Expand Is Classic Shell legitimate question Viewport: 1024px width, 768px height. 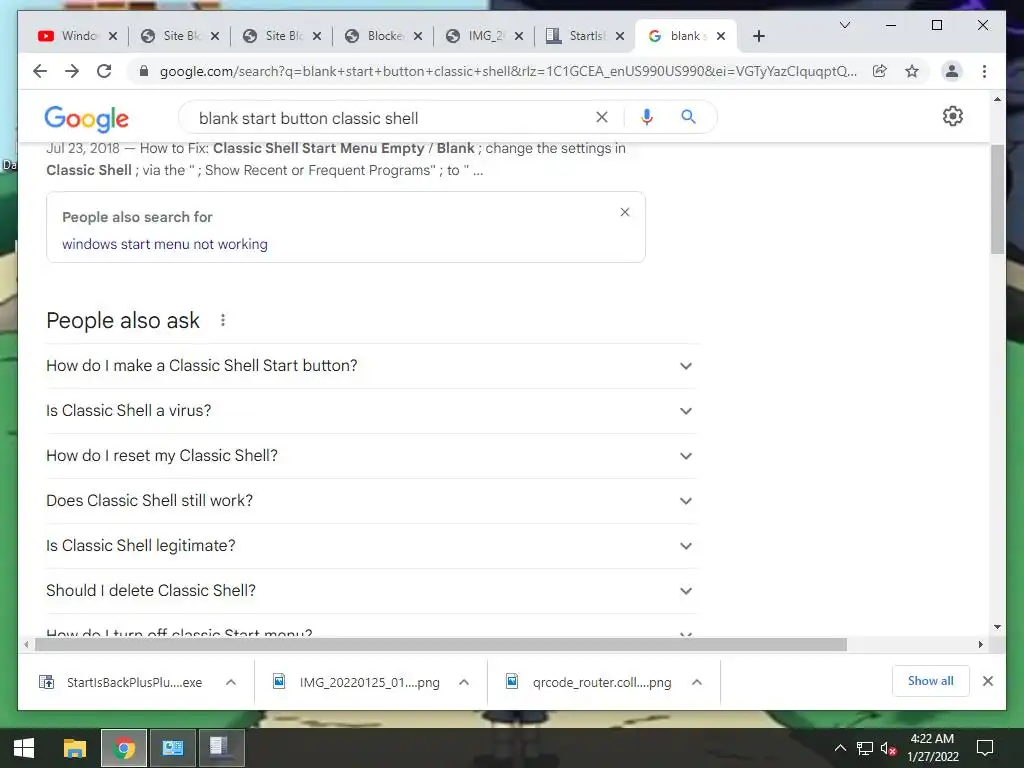(371, 546)
